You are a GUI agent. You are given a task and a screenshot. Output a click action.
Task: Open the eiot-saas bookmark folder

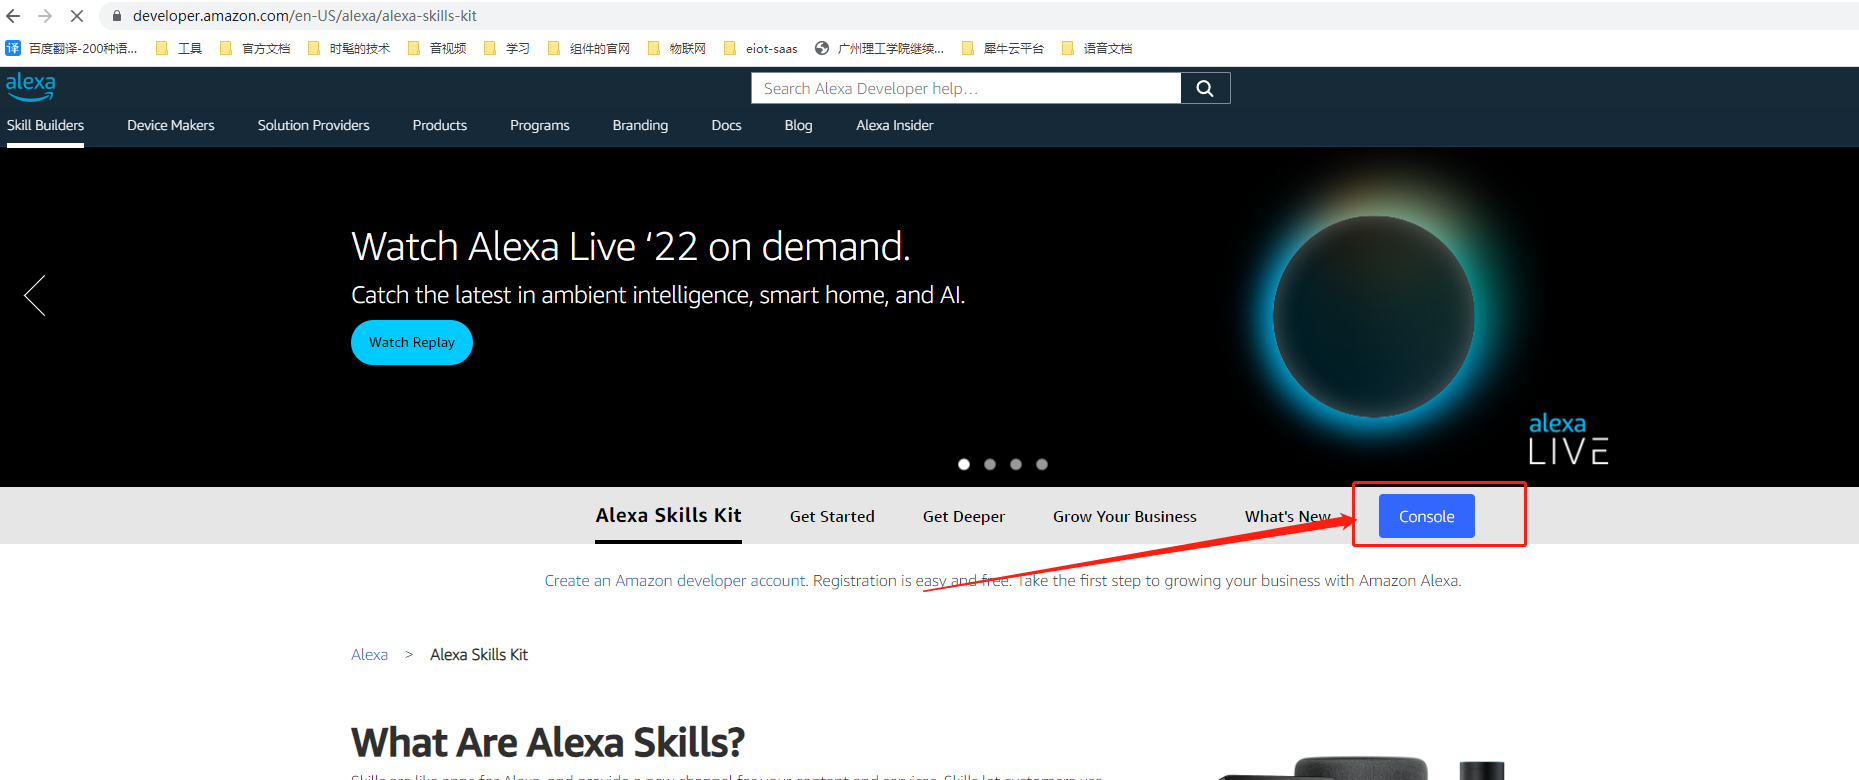coord(761,48)
